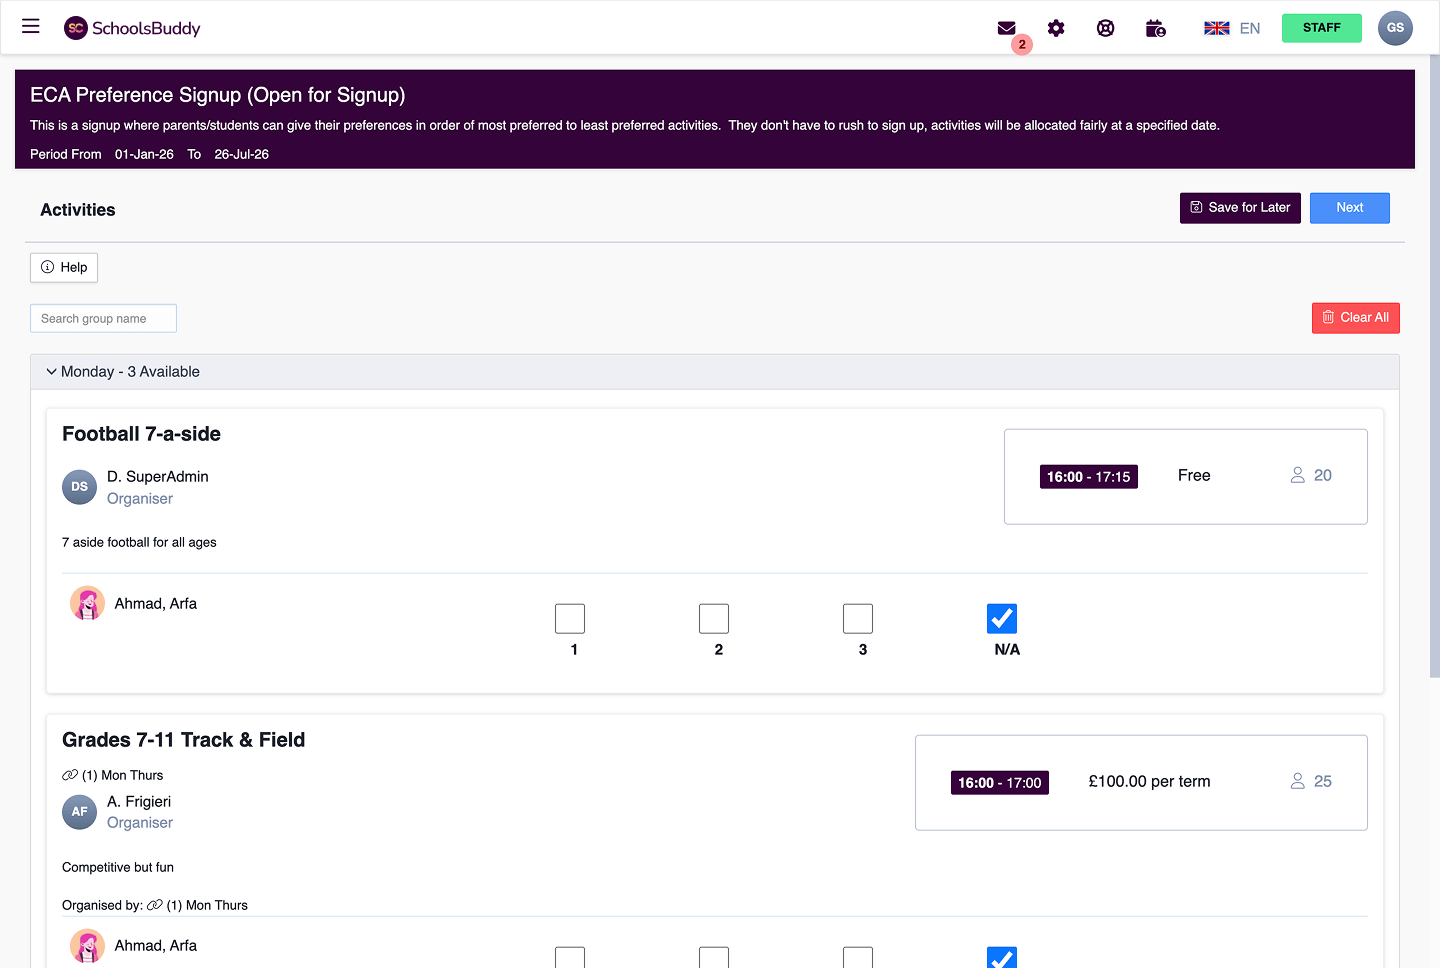The image size is (1440, 968).
Task: Click the DS organiser avatar
Action: [x=79, y=487]
